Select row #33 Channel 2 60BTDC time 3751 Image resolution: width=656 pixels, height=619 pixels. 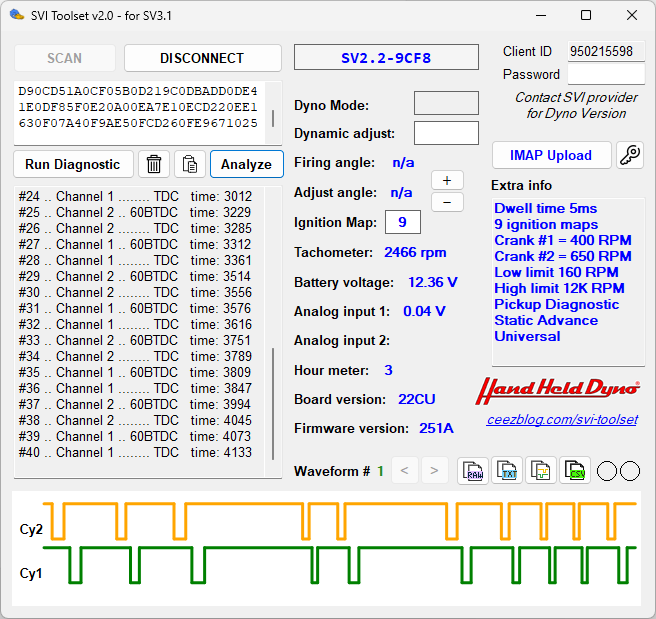(135, 340)
